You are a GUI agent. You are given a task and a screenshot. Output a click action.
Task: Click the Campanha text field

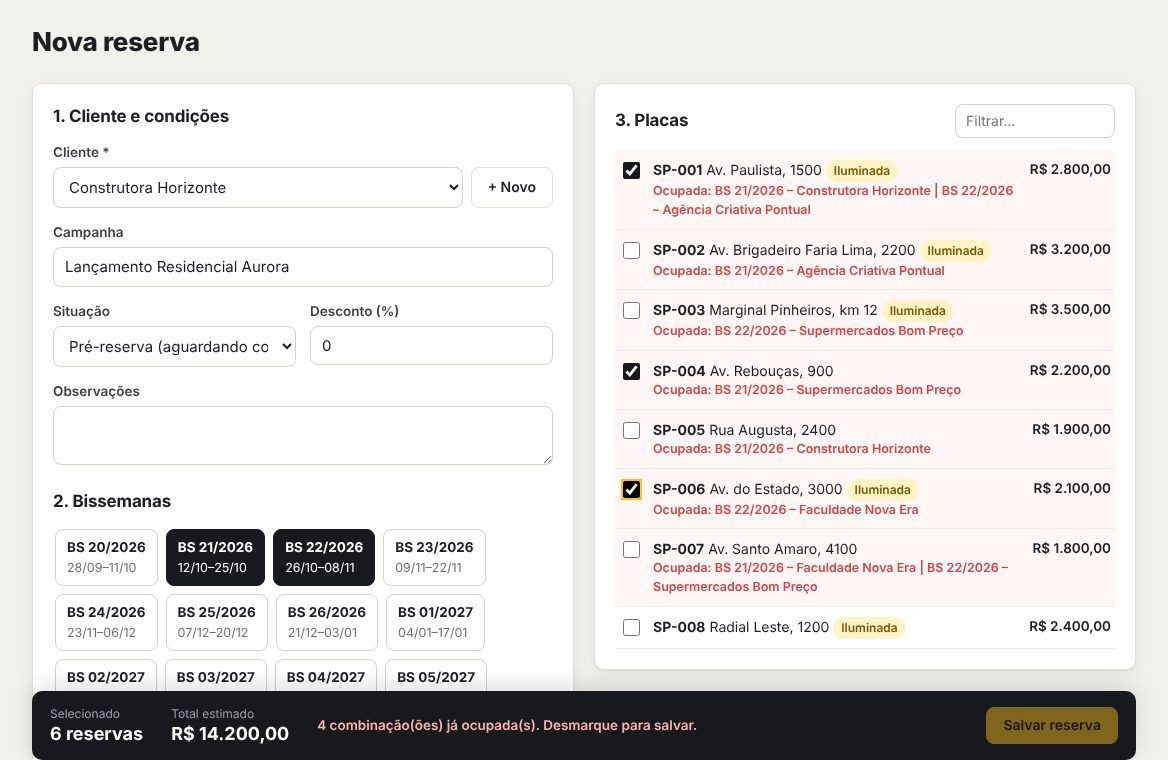point(302,267)
